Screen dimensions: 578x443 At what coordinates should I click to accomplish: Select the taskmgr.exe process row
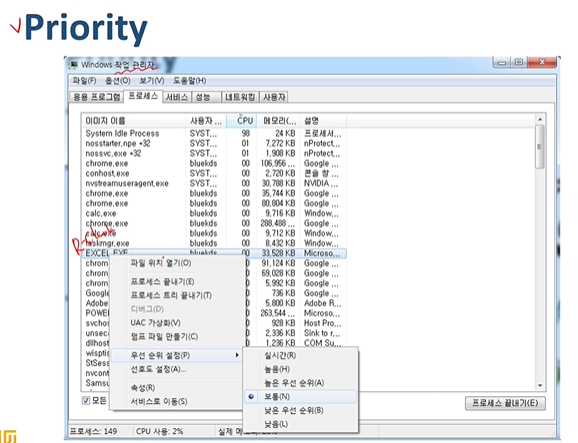click(213, 243)
